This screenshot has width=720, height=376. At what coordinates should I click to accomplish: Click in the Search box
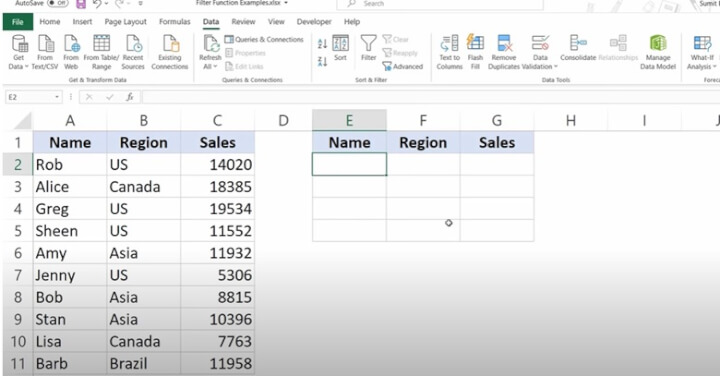(440, 4)
